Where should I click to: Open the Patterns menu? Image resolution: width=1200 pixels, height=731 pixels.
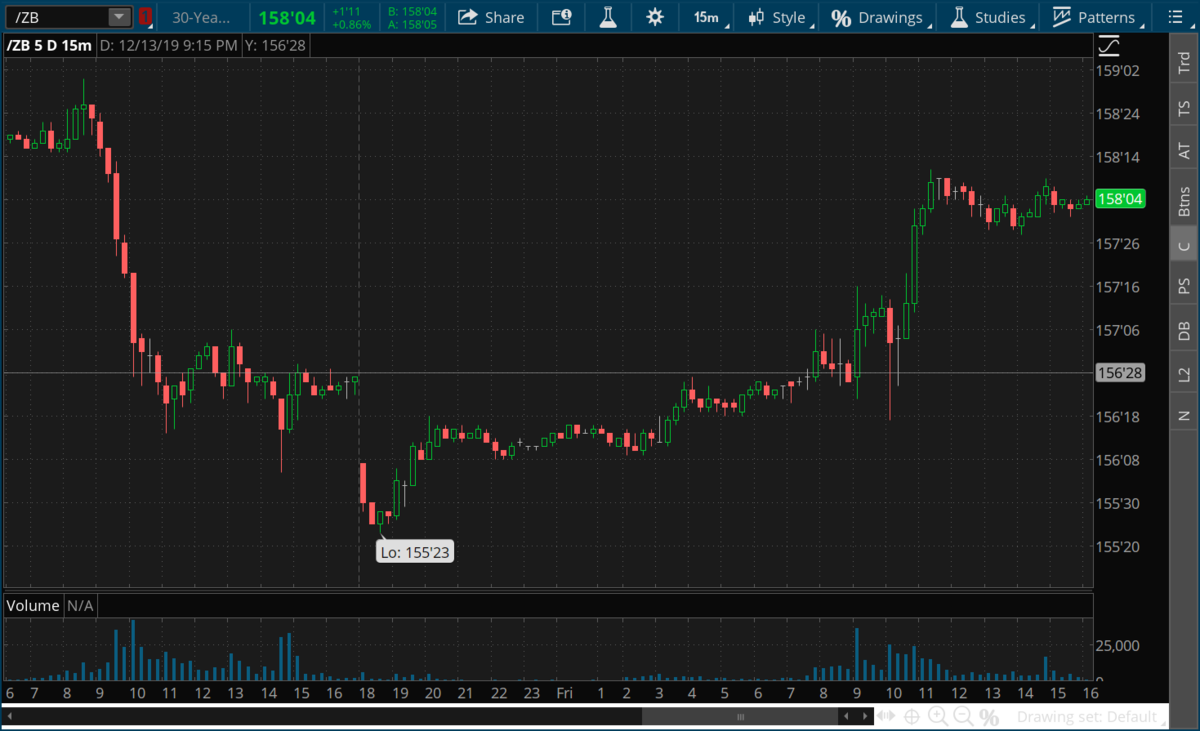click(x=1096, y=17)
